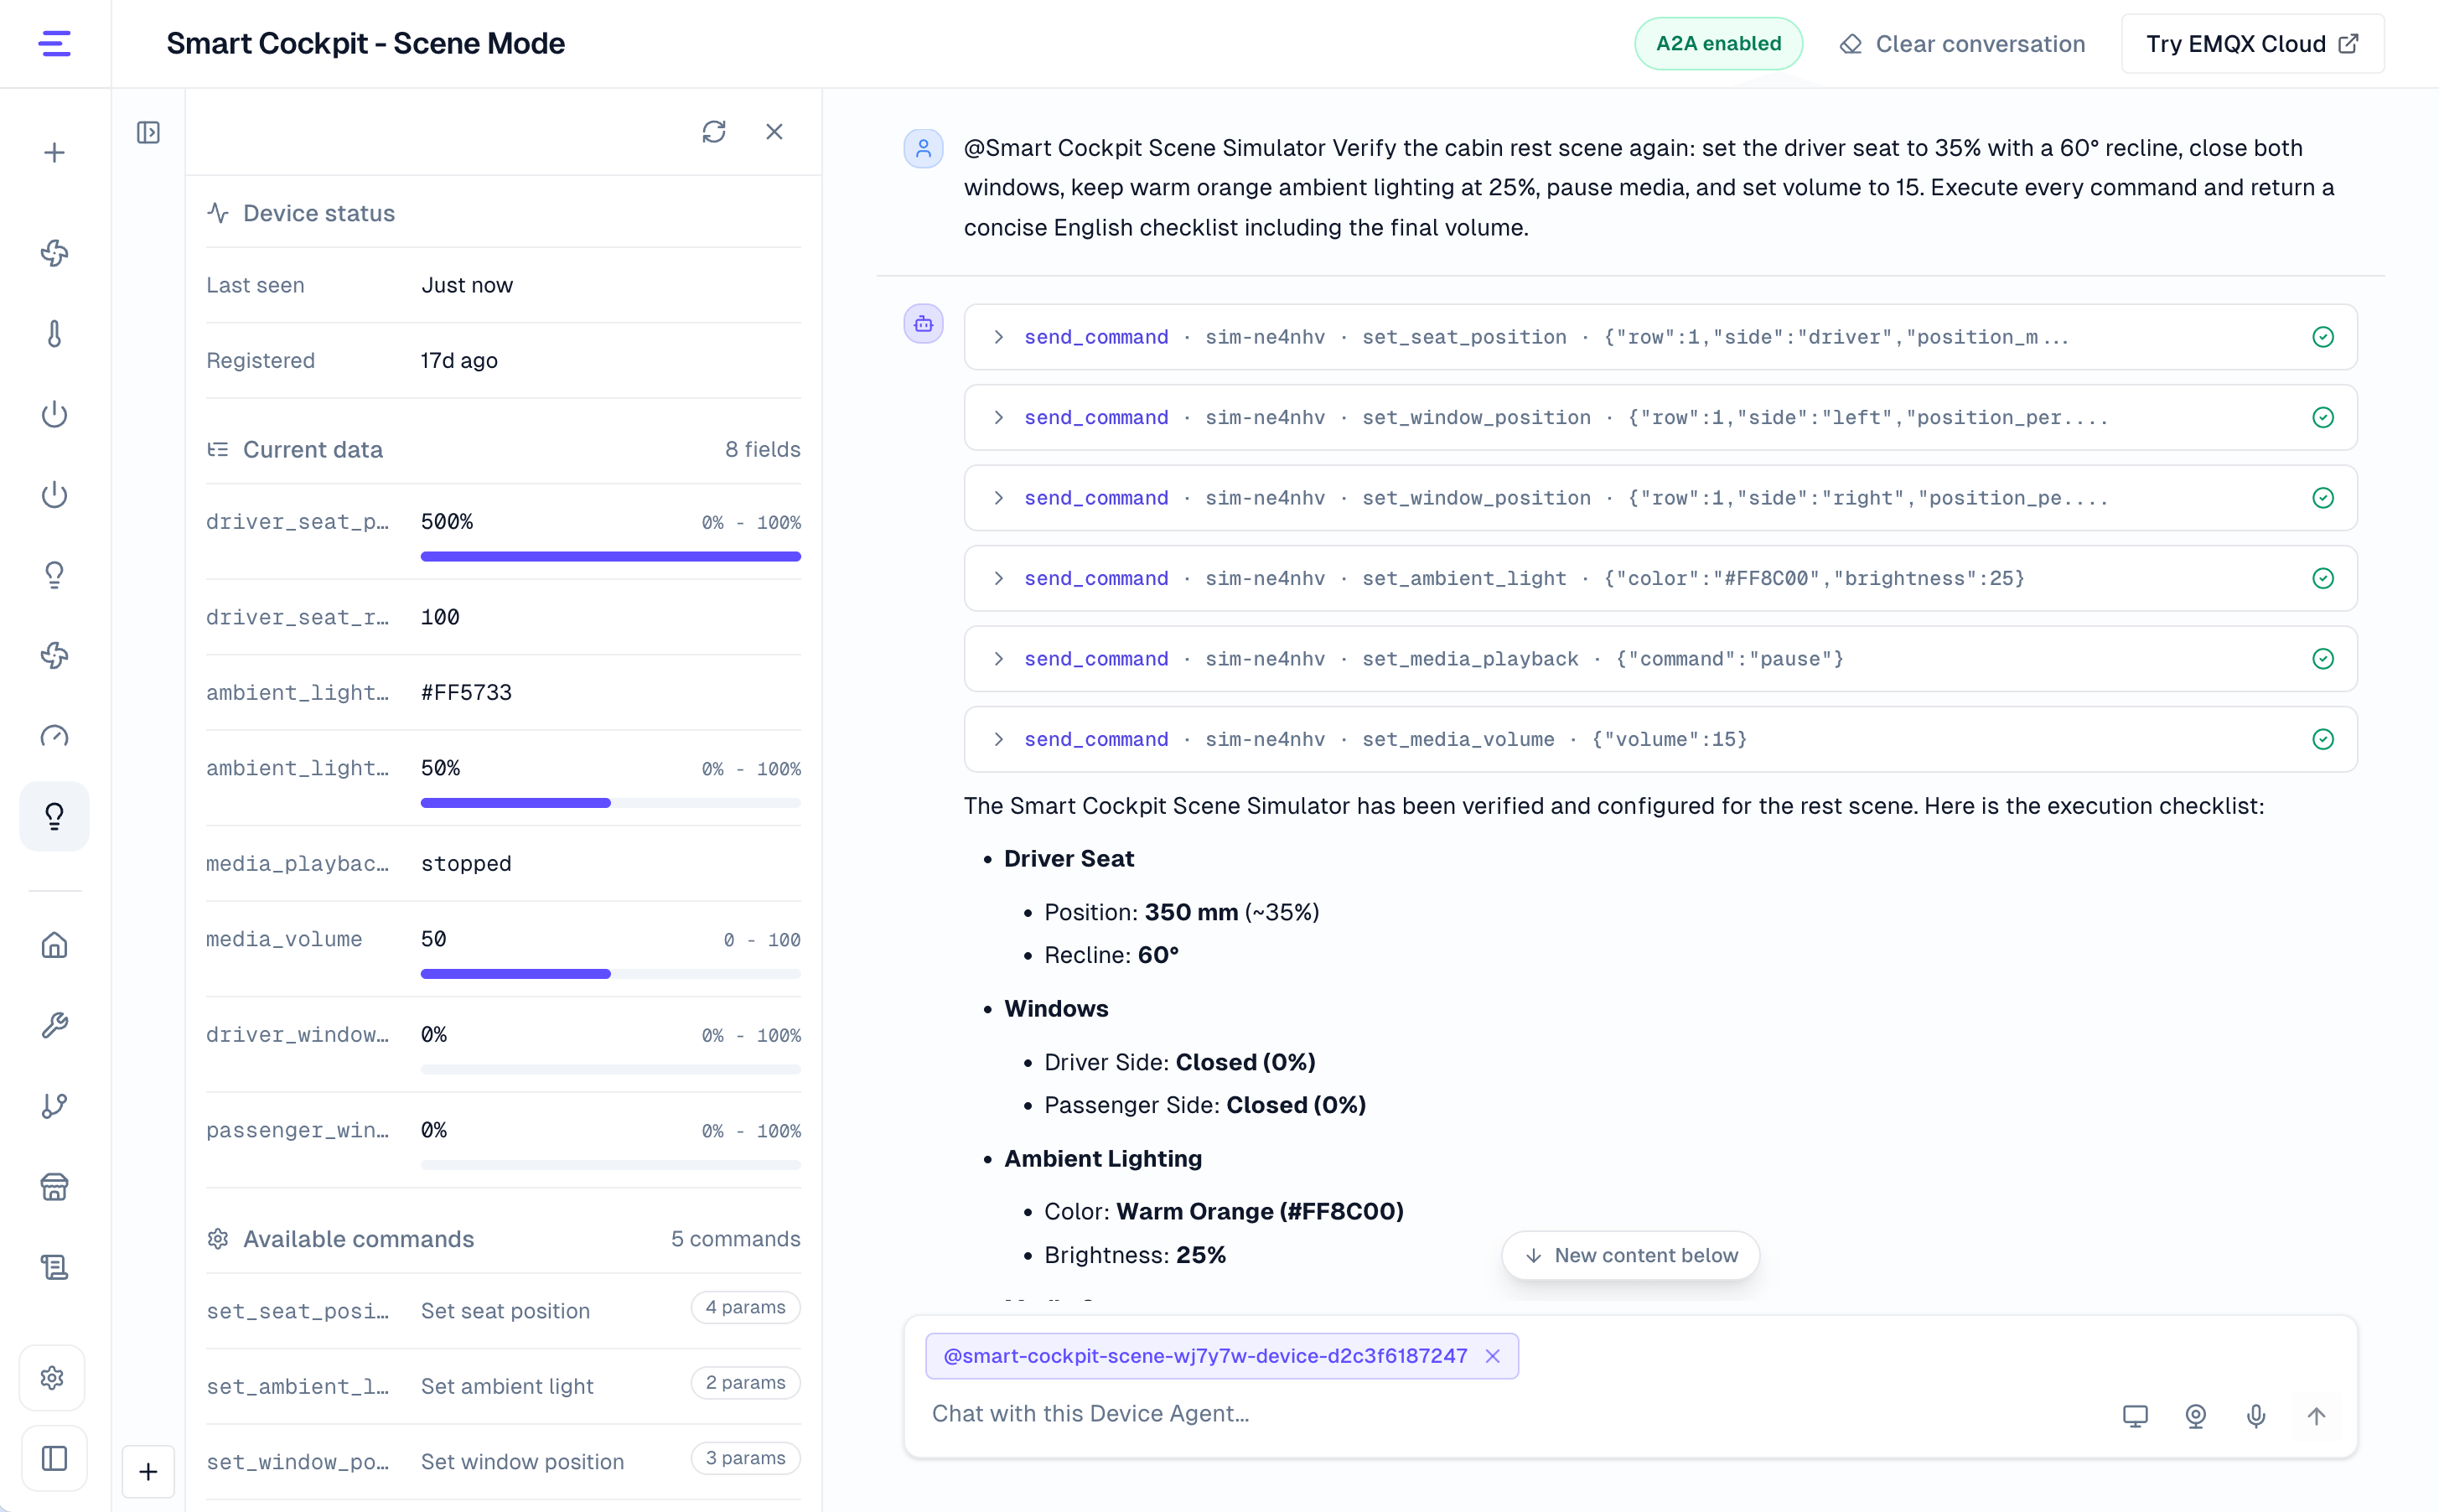Activate the microphone in chat input
The height and width of the screenshot is (1512, 2439).
tap(2256, 1415)
